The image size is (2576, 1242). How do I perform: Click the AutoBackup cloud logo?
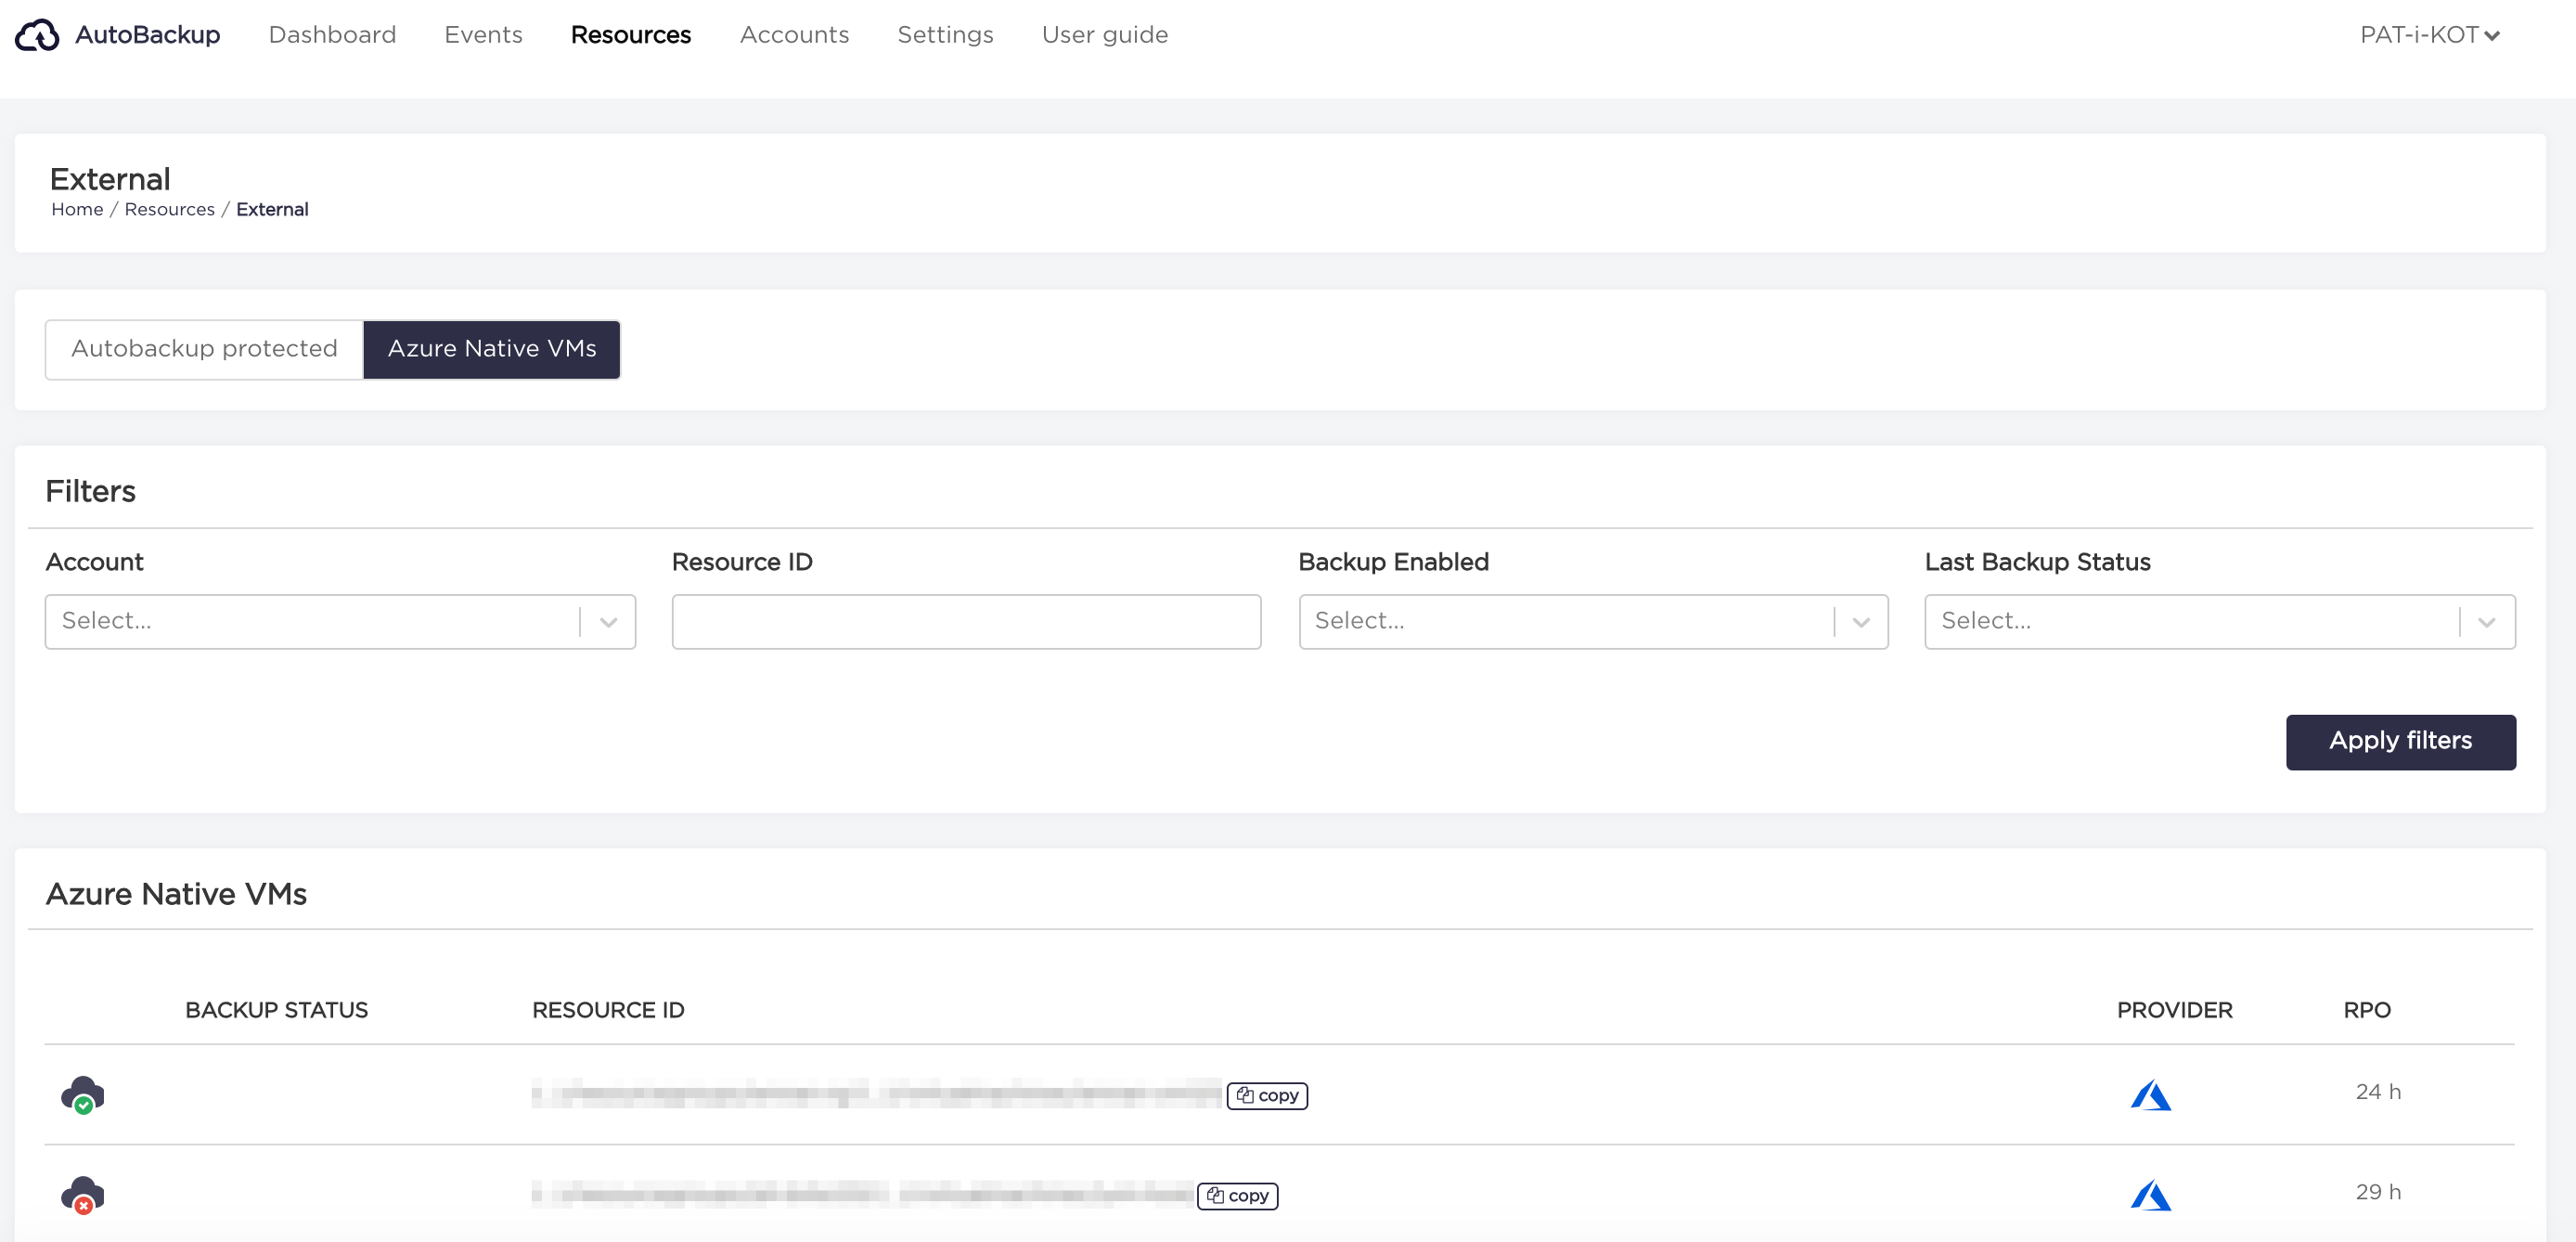click(x=37, y=35)
